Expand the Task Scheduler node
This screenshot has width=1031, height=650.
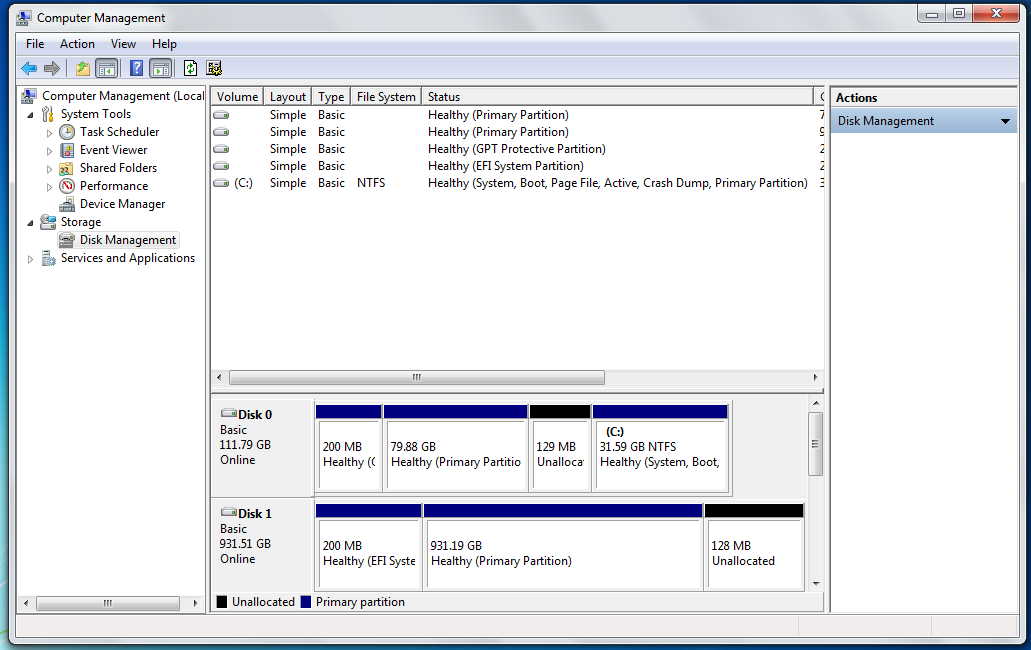point(49,133)
